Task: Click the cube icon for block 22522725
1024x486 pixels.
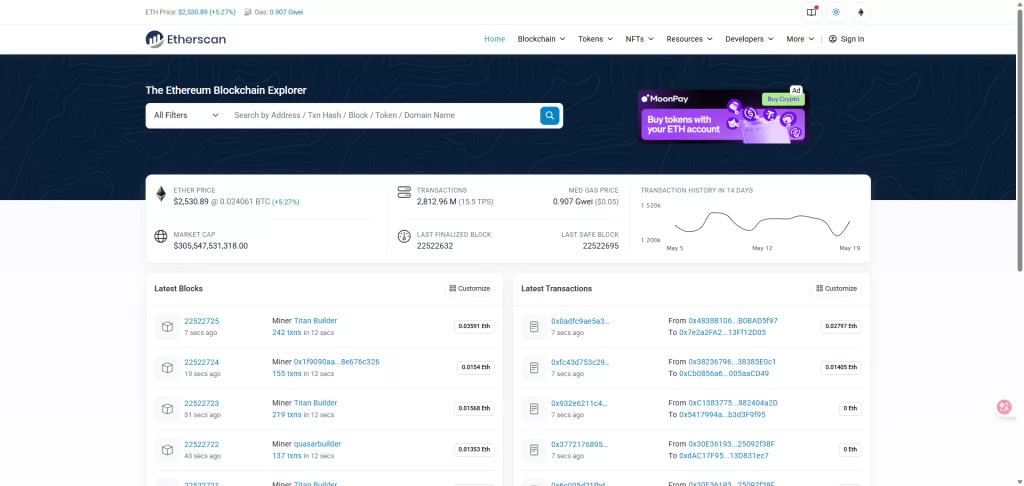Action: [x=167, y=327]
